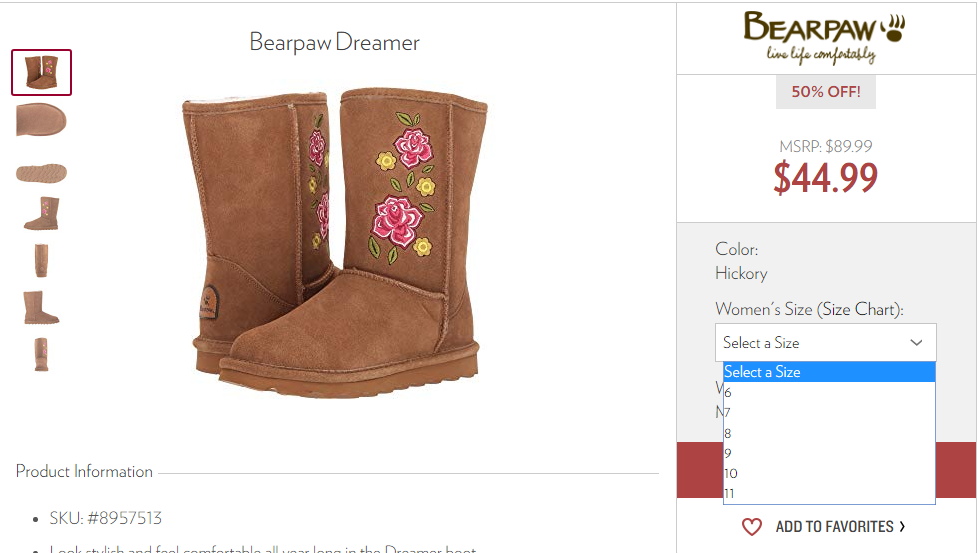This screenshot has width=978, height=553.
Task: View the boot top-down toe thumbnail
Action: [41, 120]
